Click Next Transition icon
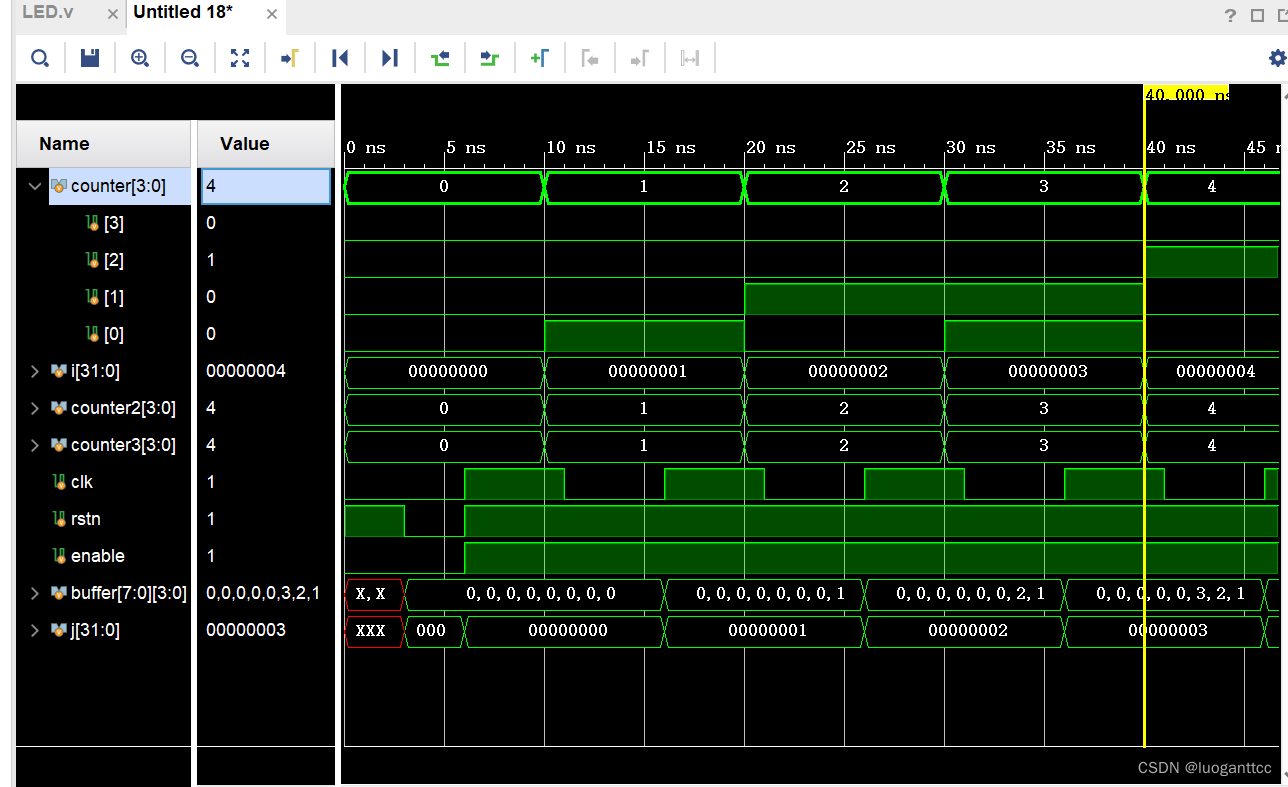The image size is (1288, 787). click(x=489, y=58)
